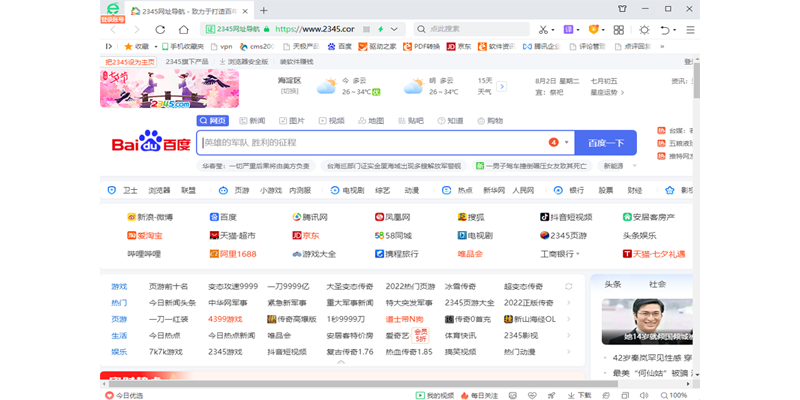Switch to the 地图 search tab

coord(371,121)
